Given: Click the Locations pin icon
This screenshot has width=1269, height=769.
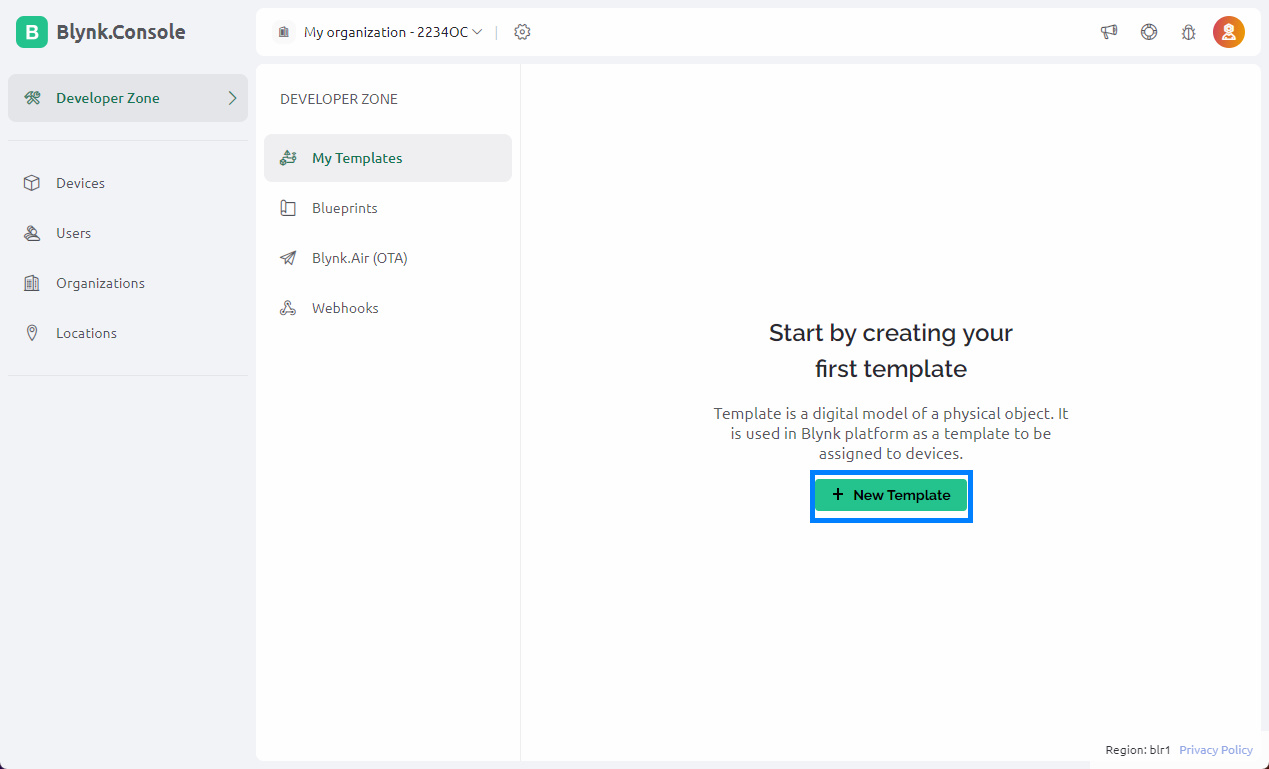Looking at the screenshot, I should 32,333.
